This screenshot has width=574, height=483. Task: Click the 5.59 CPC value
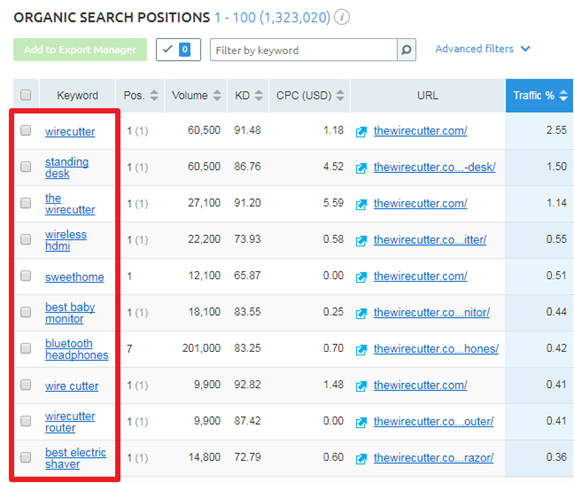[333, 203]
